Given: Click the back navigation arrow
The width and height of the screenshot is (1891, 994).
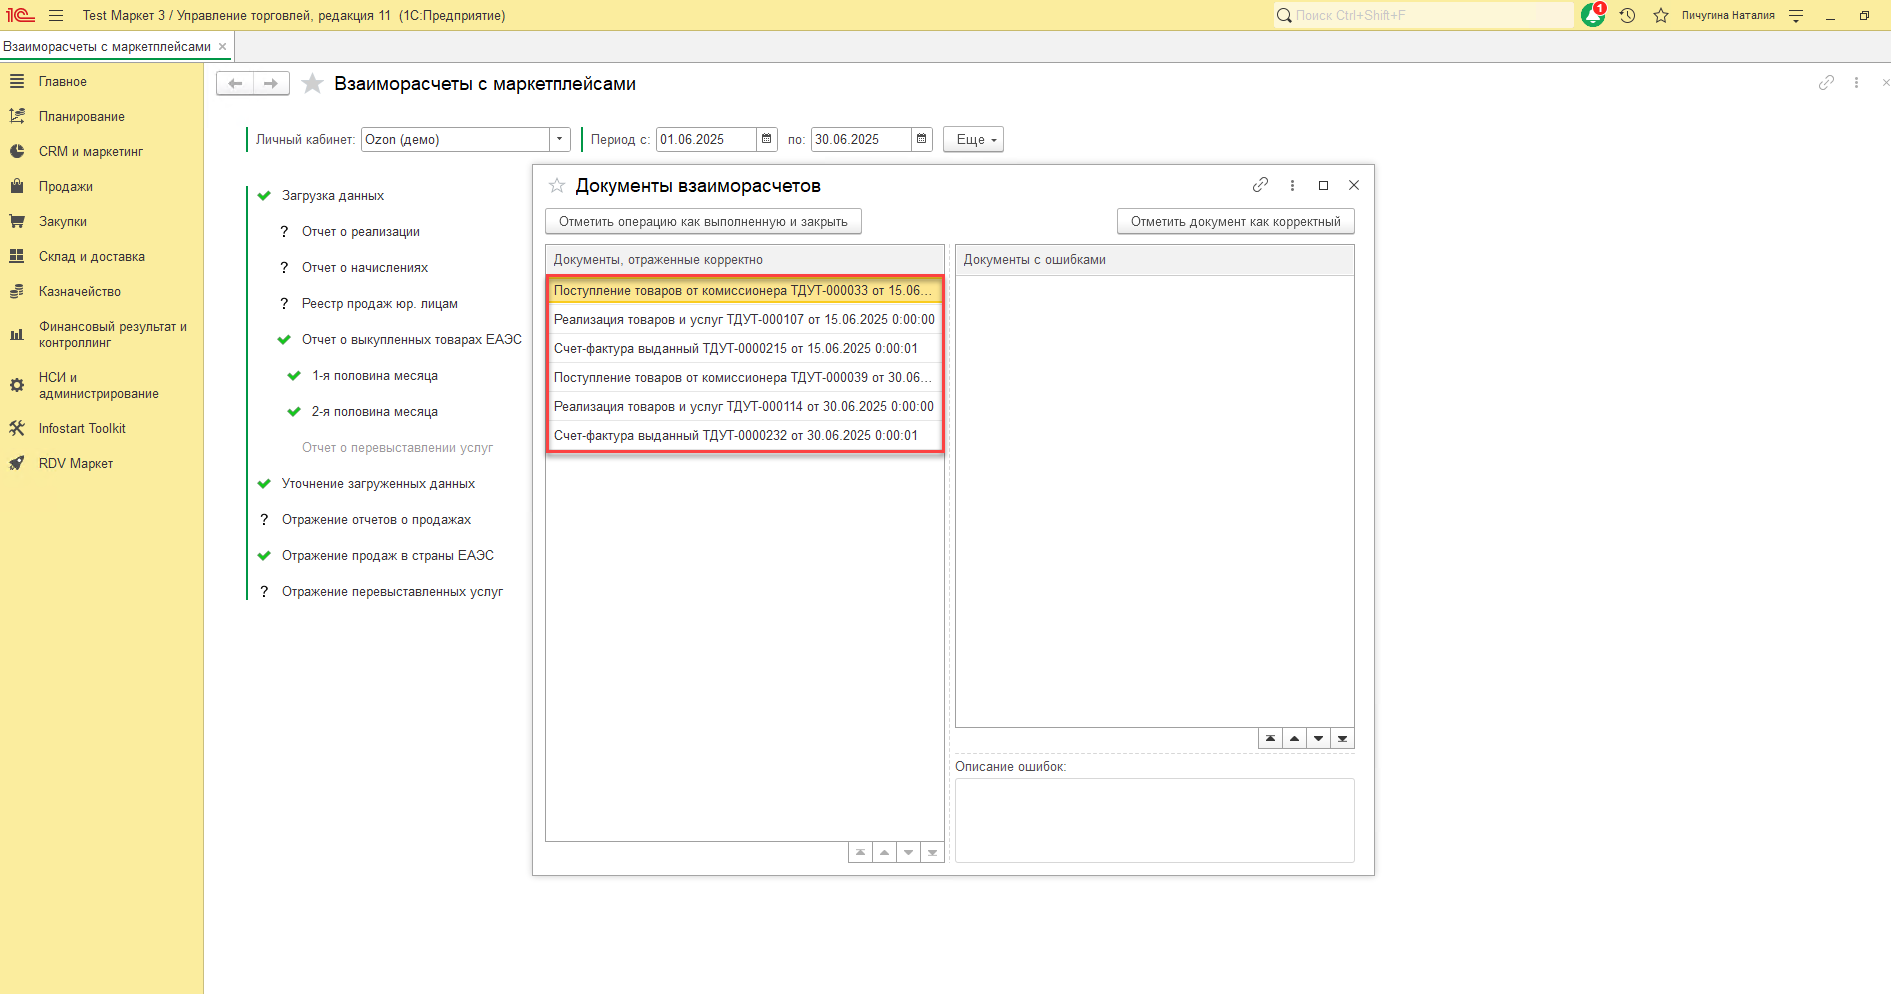Looking at the screenshot, I should point(235,84).
